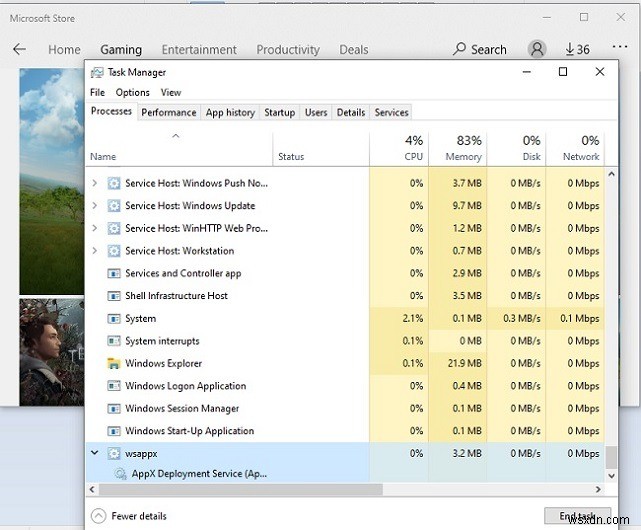Click the Microsoft Store Search button
641x530 pixels.
pyautogui.click(x=480, y=49)
